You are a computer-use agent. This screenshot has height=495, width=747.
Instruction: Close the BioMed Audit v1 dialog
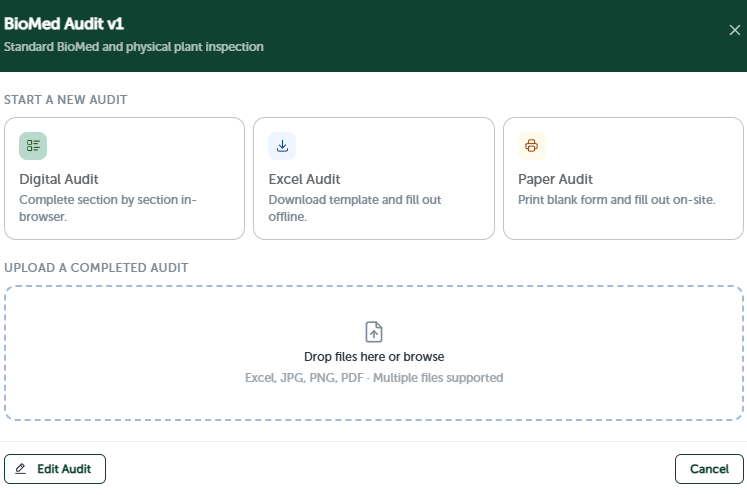pos(735,30)
